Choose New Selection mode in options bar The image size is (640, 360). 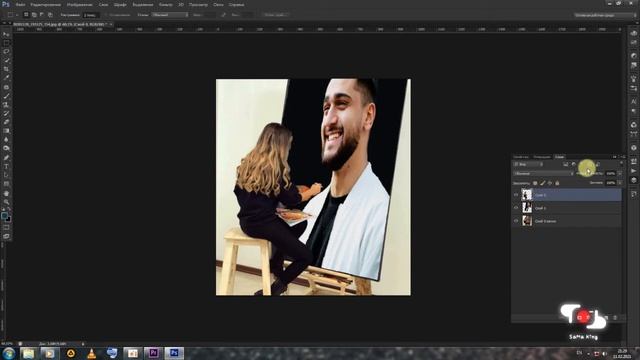26,15
